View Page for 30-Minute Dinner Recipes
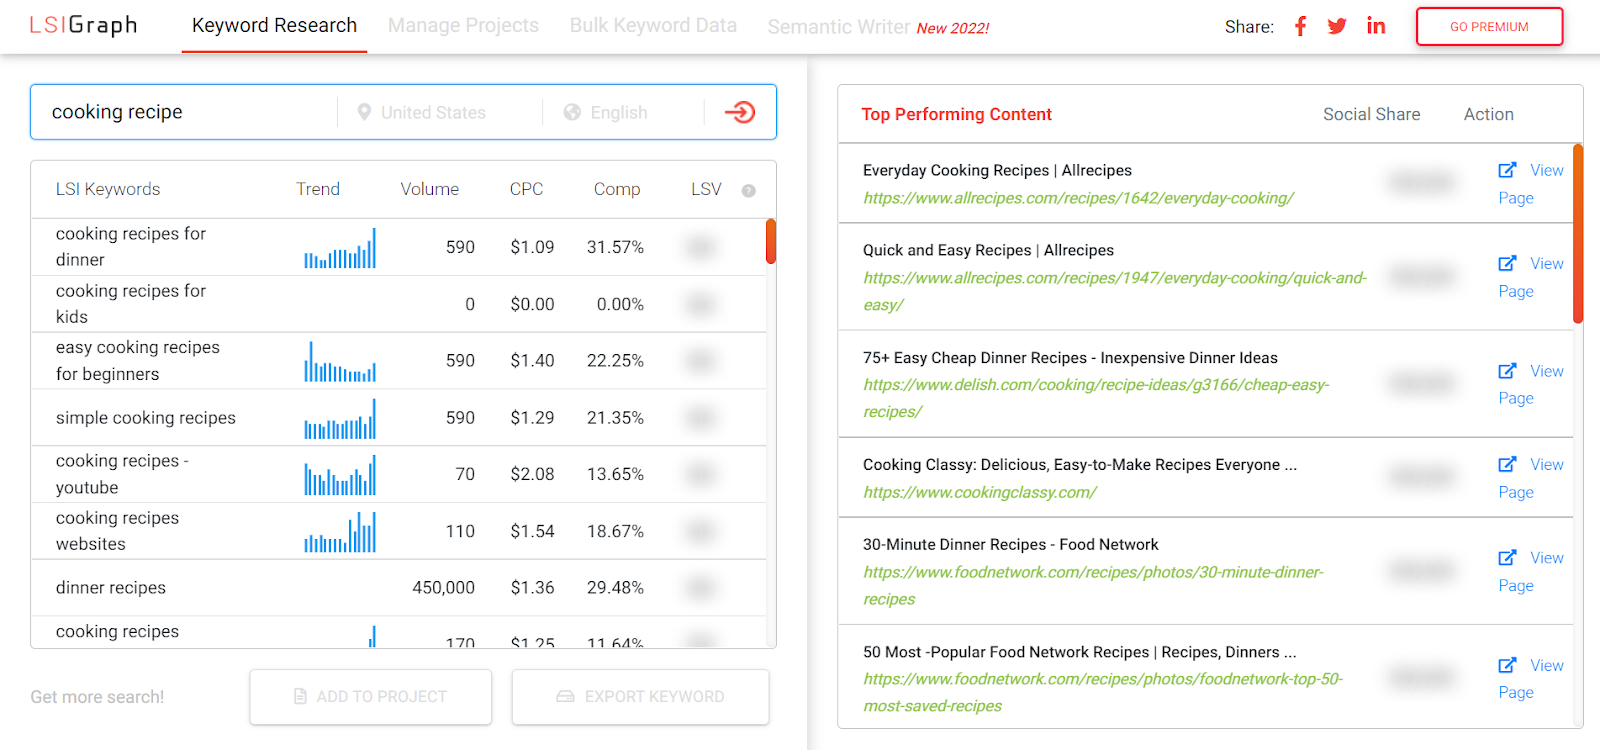 click(1531, 572)
